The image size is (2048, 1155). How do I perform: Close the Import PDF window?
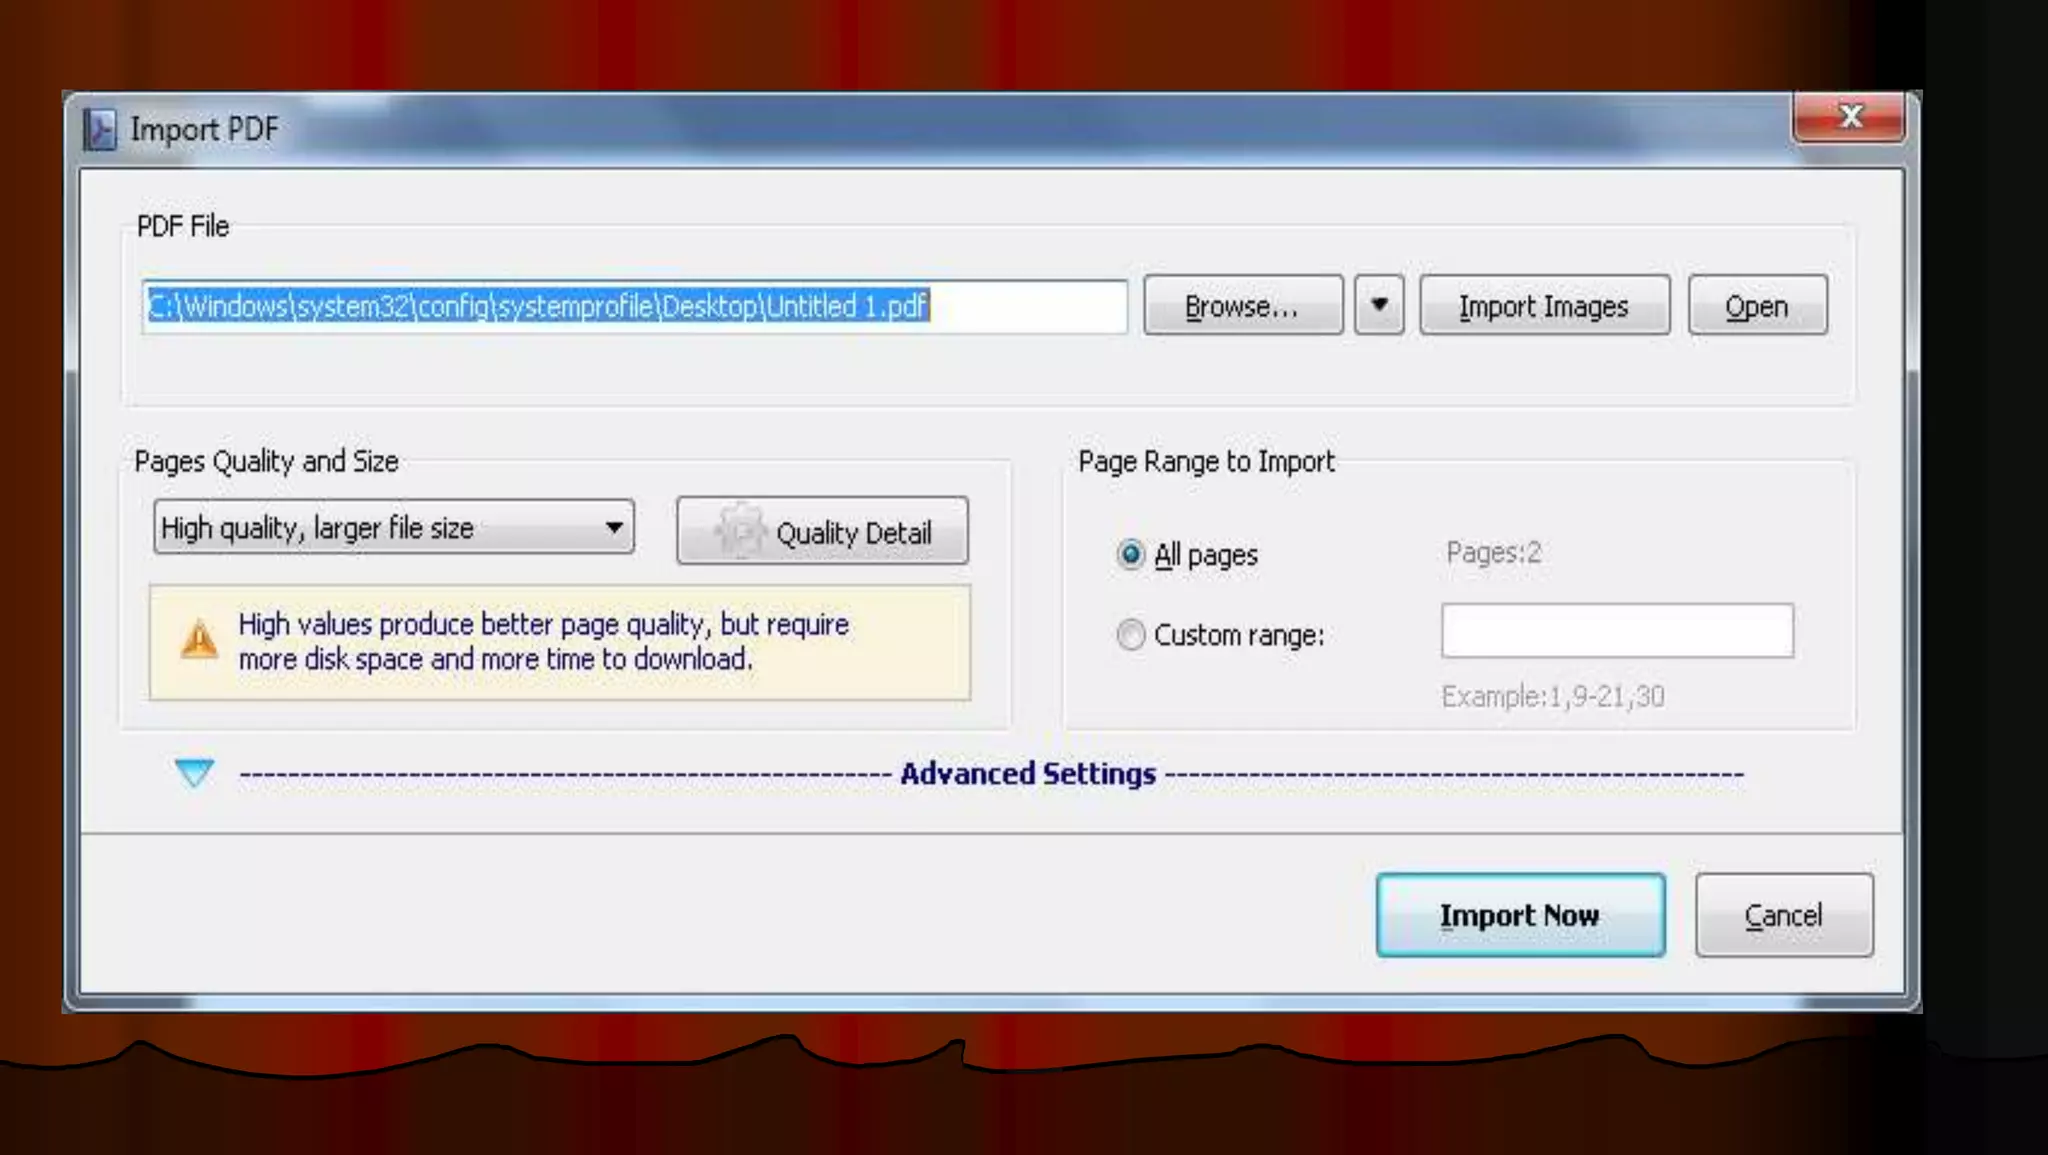coord(1849,117)
